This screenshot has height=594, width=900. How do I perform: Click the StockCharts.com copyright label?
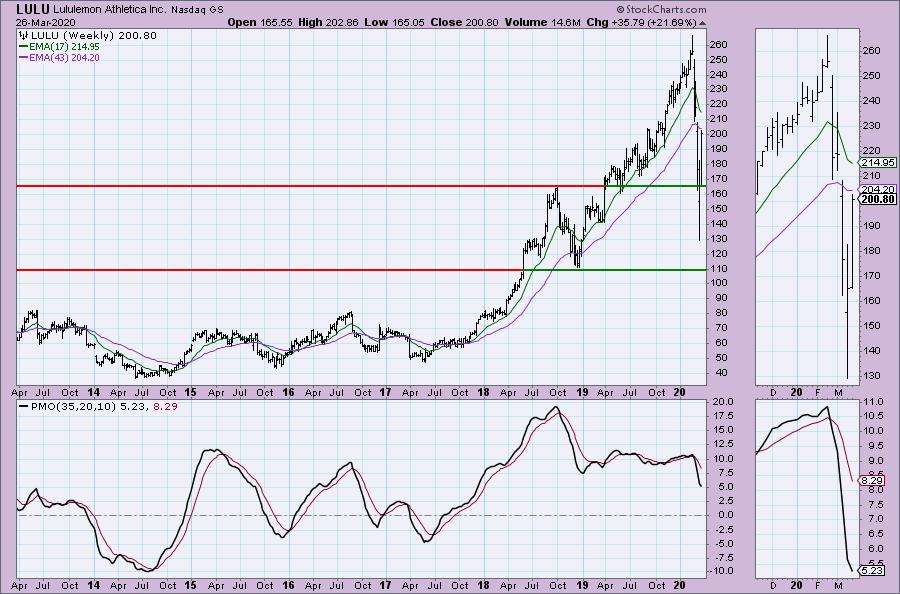click(x=661, y=10)
